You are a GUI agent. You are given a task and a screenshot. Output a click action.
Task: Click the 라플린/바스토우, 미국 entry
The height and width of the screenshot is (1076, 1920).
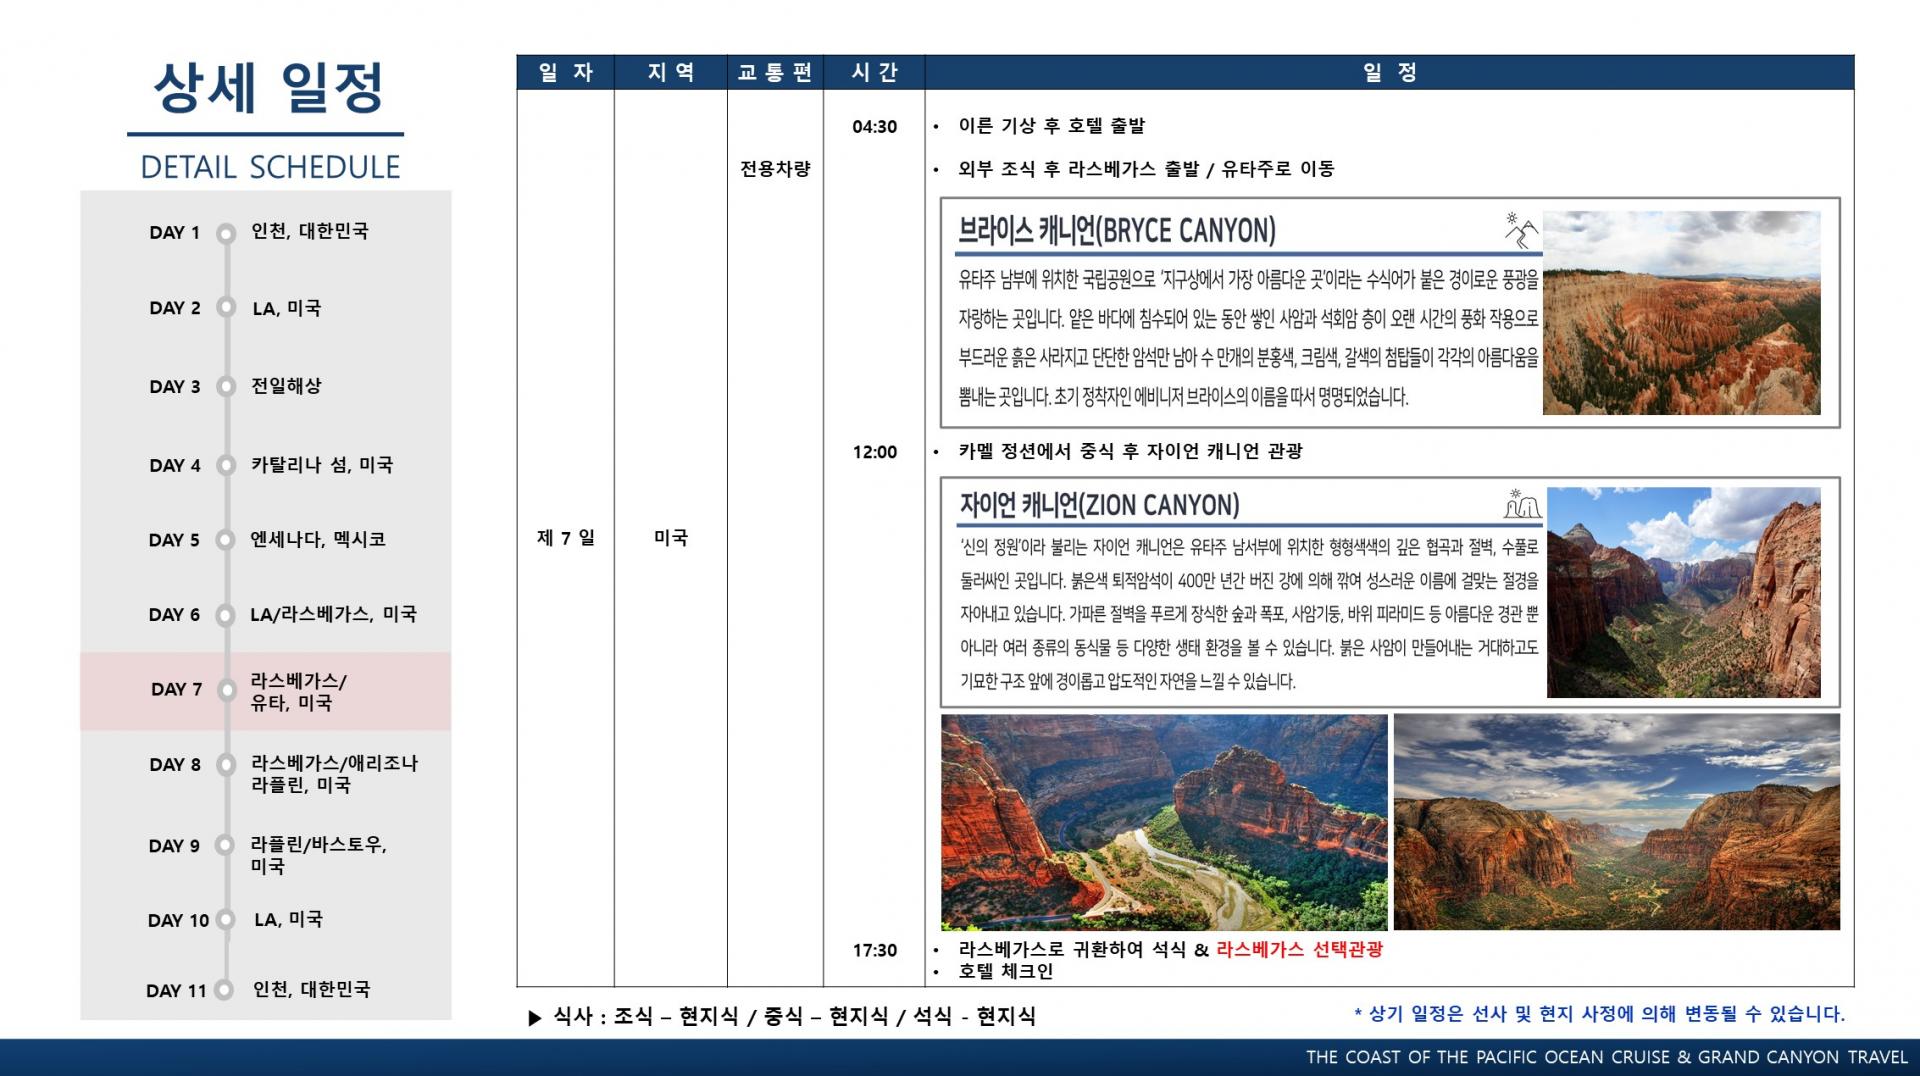point(318,855)
